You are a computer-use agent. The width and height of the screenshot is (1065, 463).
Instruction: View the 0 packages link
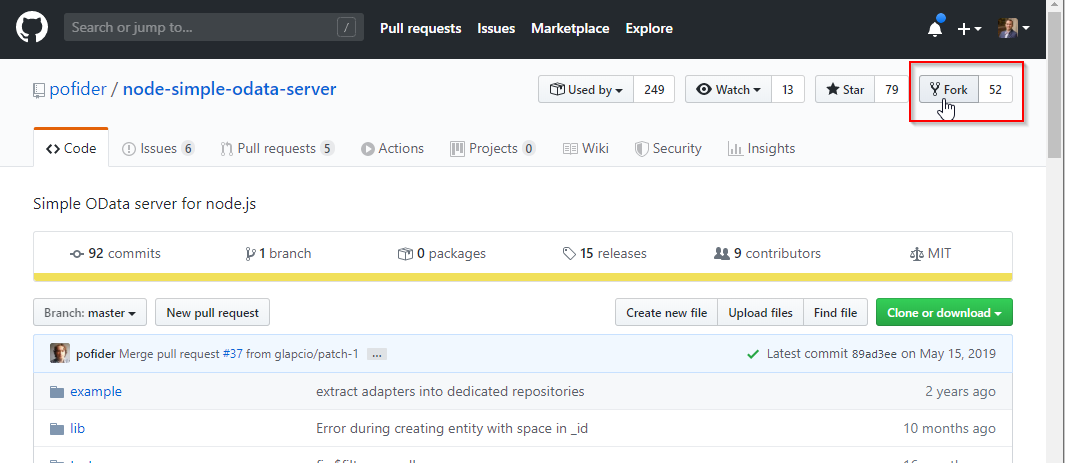point(441,254)
